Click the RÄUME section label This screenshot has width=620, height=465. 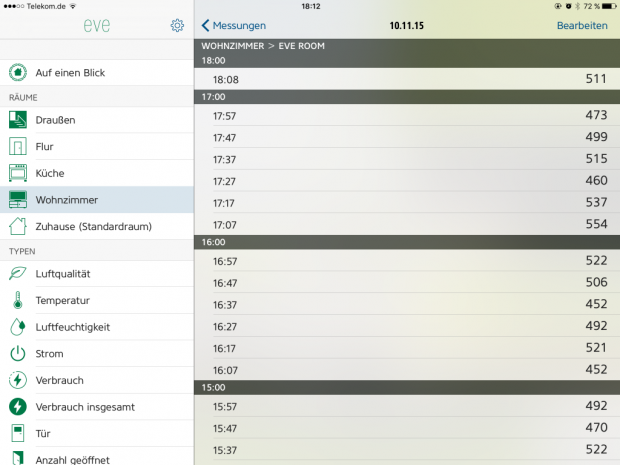tap(23, 98)
